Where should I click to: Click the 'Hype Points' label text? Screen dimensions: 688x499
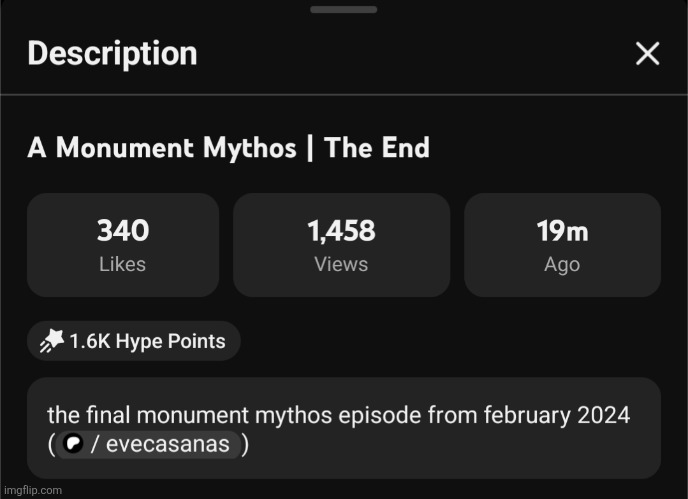pos(170,342)
